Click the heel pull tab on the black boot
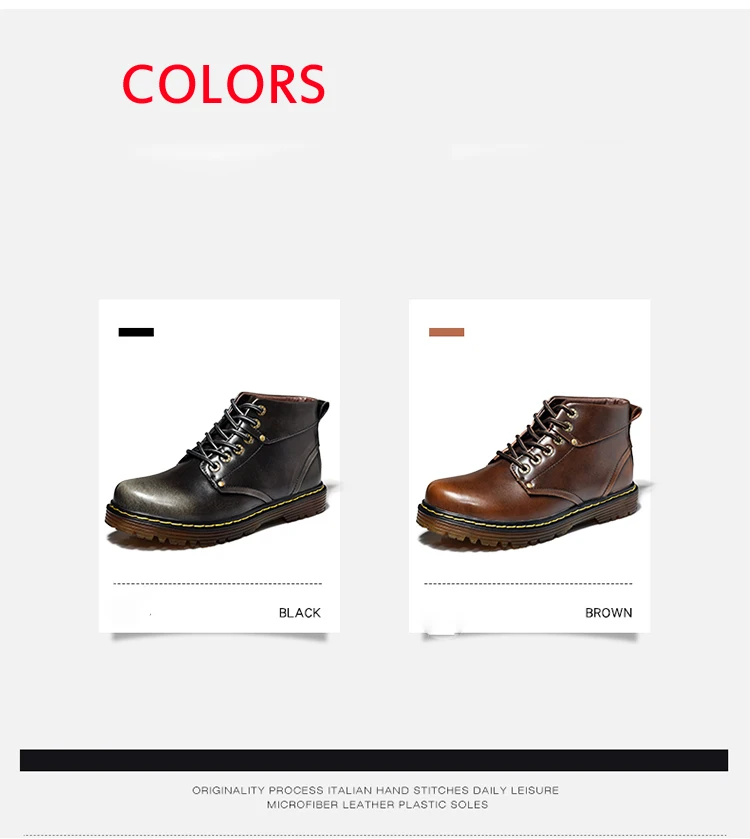The height and width of the screenshot is (839, 750). pos(323,408)
